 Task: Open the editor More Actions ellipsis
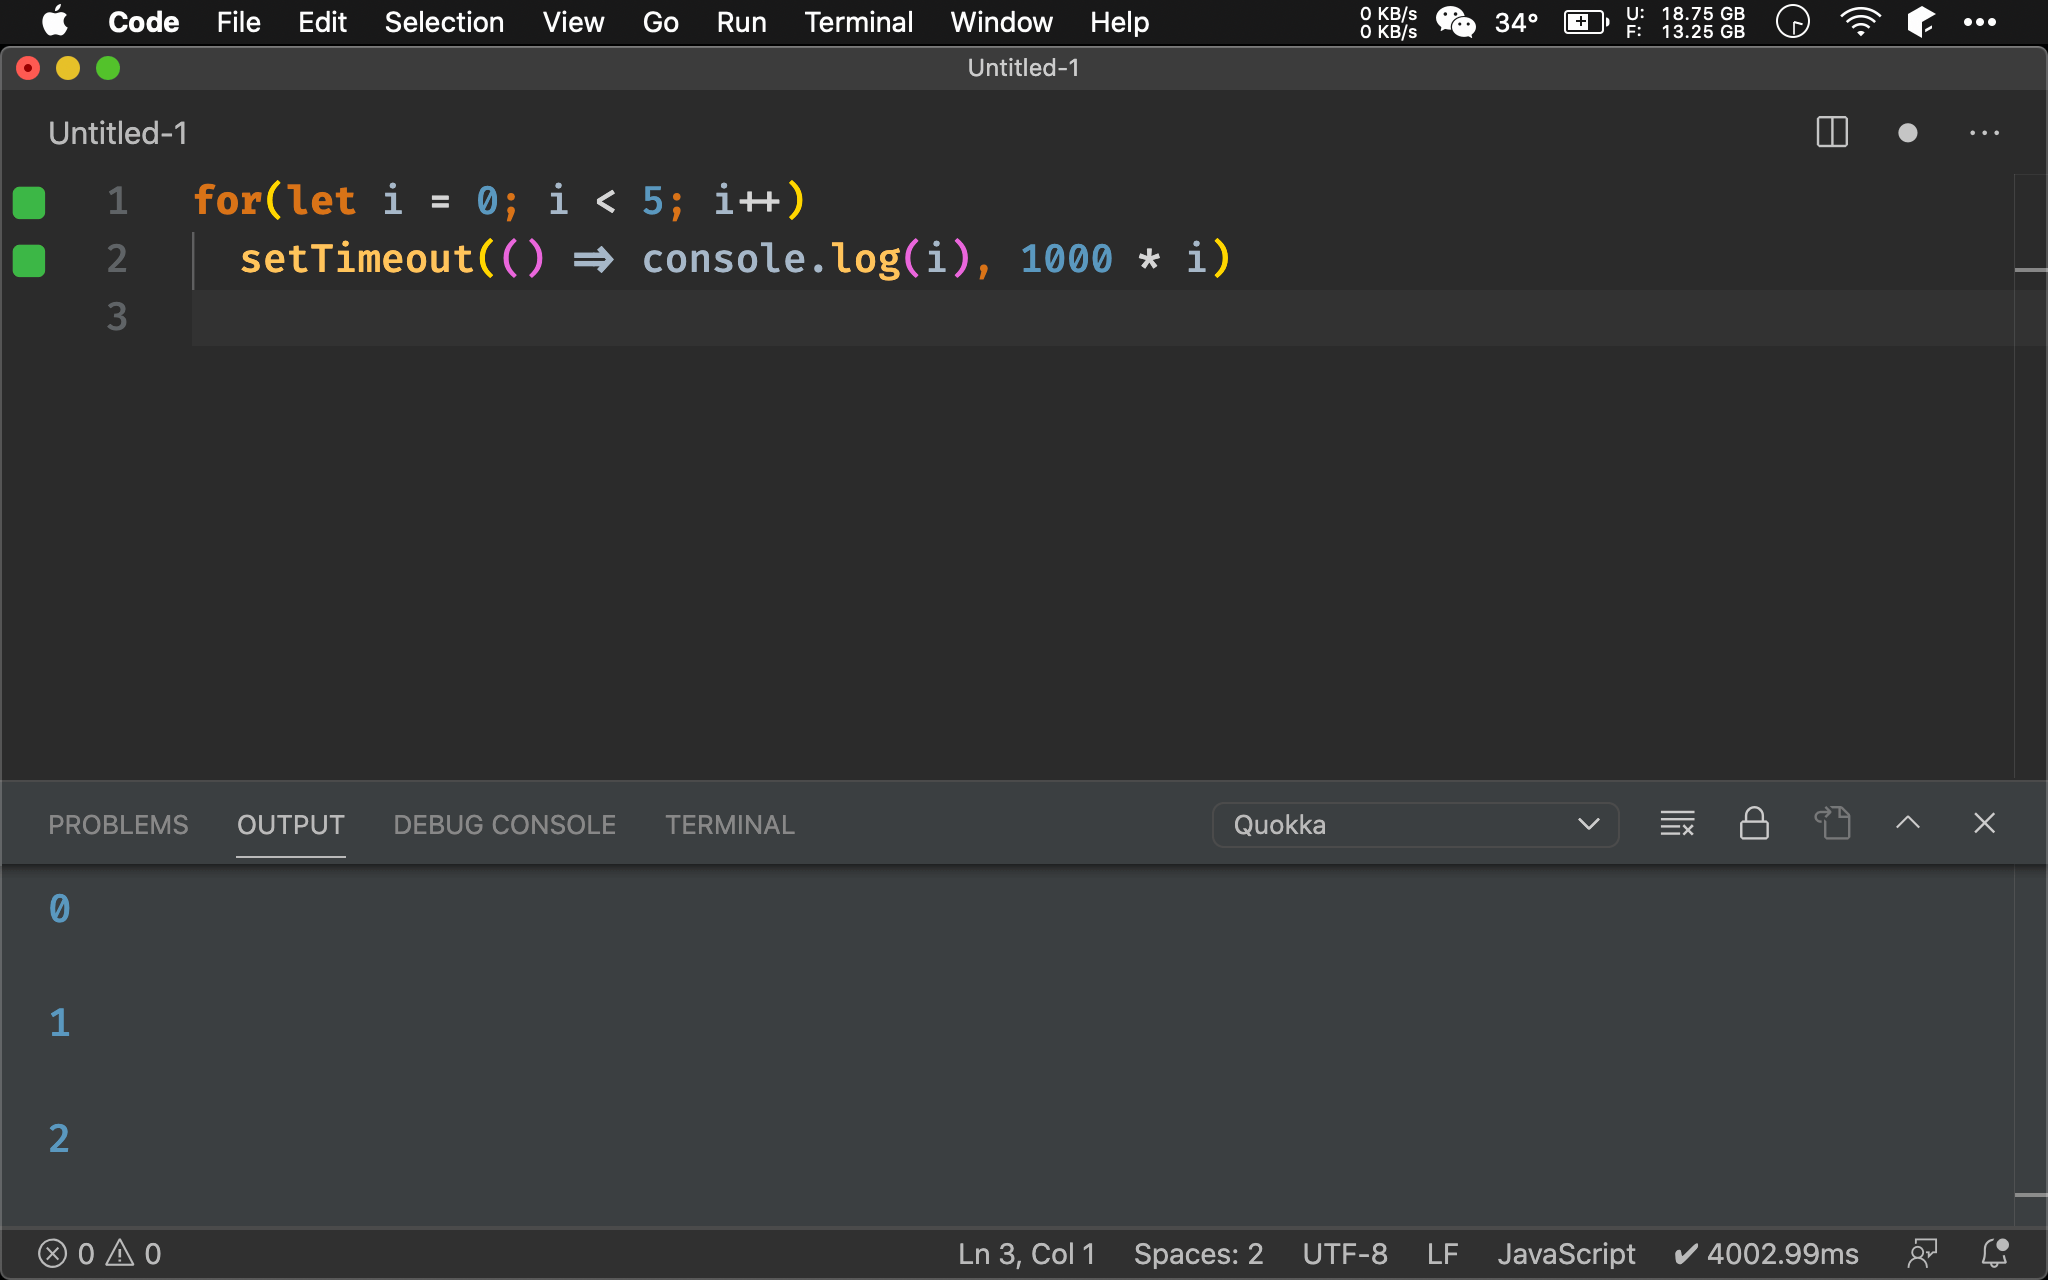click(1984, 132)
